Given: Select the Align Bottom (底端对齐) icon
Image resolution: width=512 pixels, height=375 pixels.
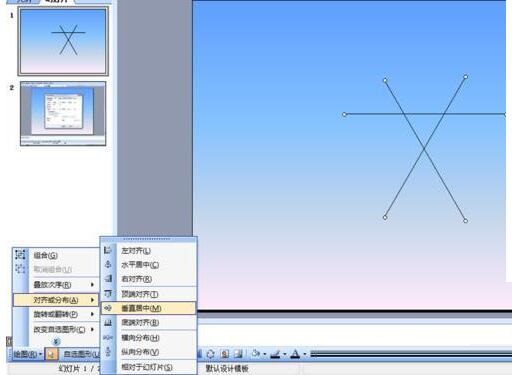Looking at the screenshot, I should (x=108, y=322).
